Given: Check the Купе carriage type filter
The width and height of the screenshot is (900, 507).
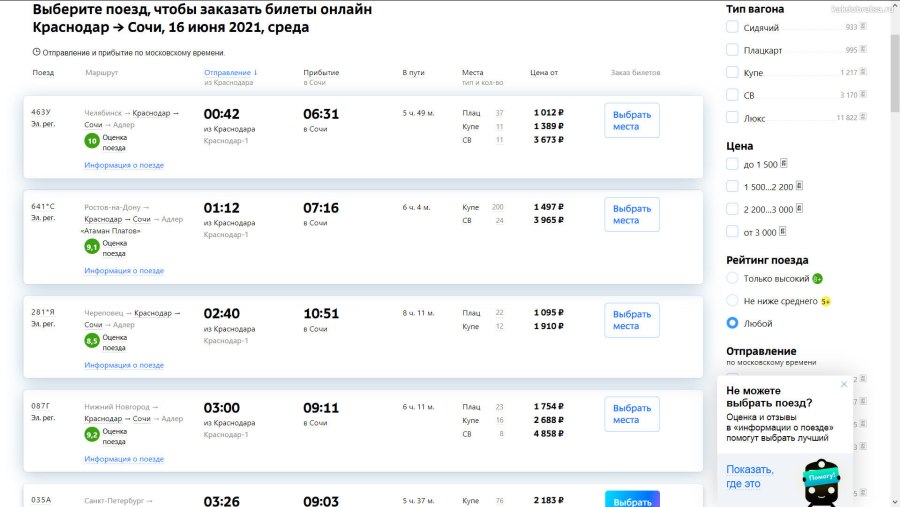Looking at the screenshot, I should coord(733,72).
